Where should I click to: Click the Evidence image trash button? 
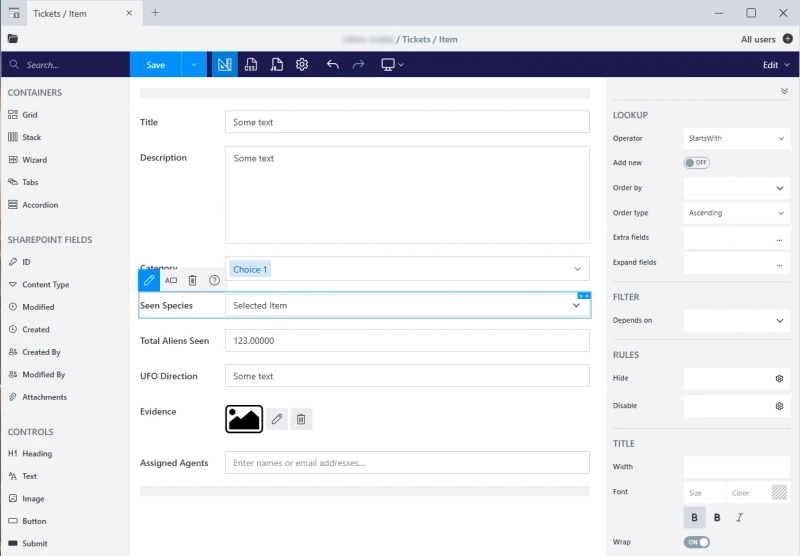[301, 419]
